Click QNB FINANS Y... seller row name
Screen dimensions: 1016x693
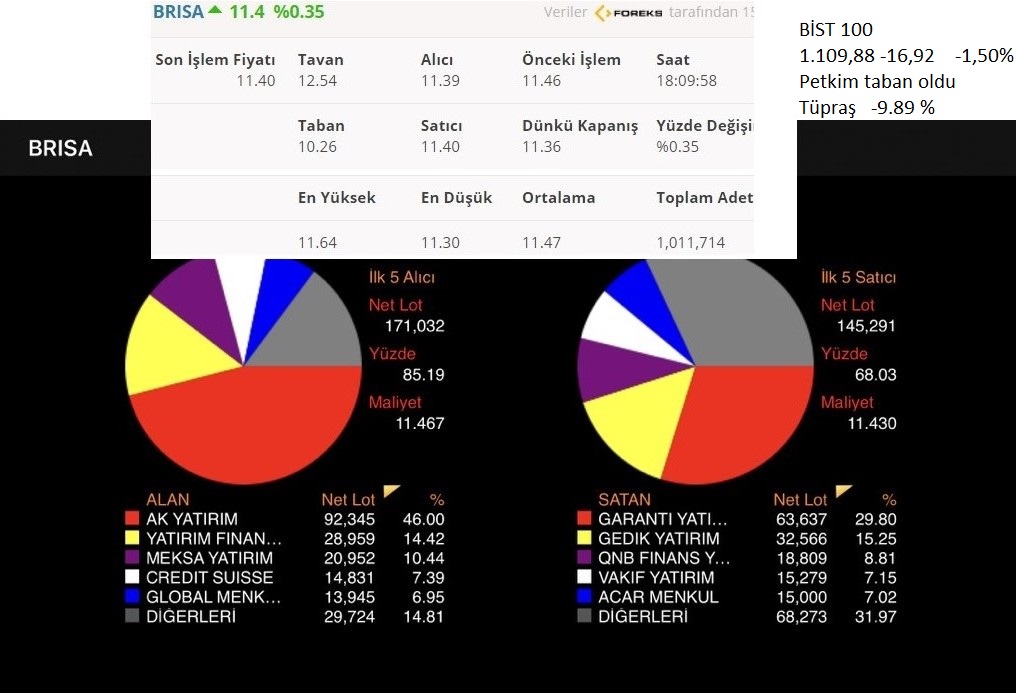pos(664,558)
